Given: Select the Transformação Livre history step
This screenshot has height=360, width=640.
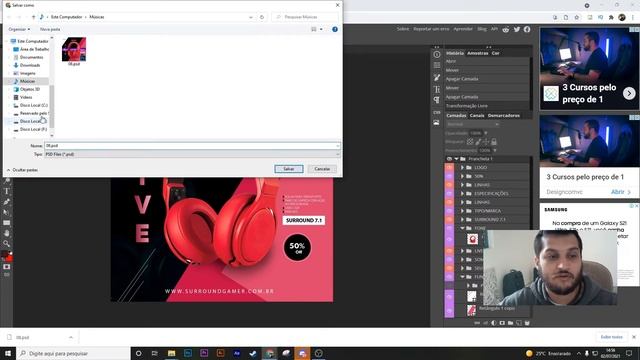Looking at the screenshot, I should 487,106.
